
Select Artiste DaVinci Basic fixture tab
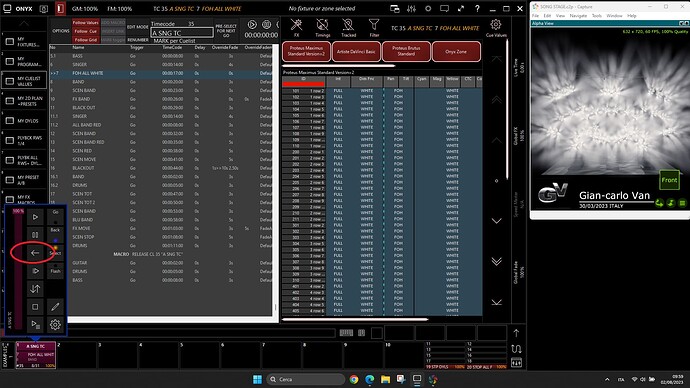[x=356, y=51]
